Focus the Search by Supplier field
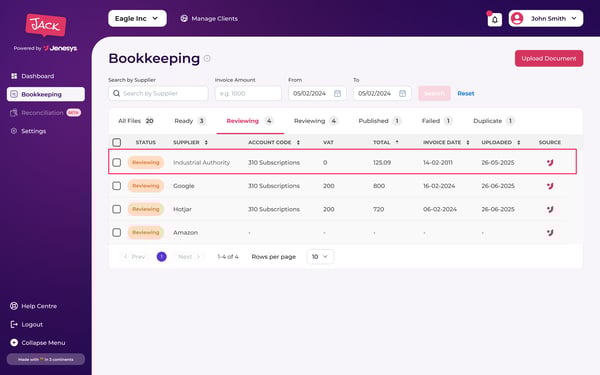The height and width of the screenshot is (375, 600). [158, 93]
